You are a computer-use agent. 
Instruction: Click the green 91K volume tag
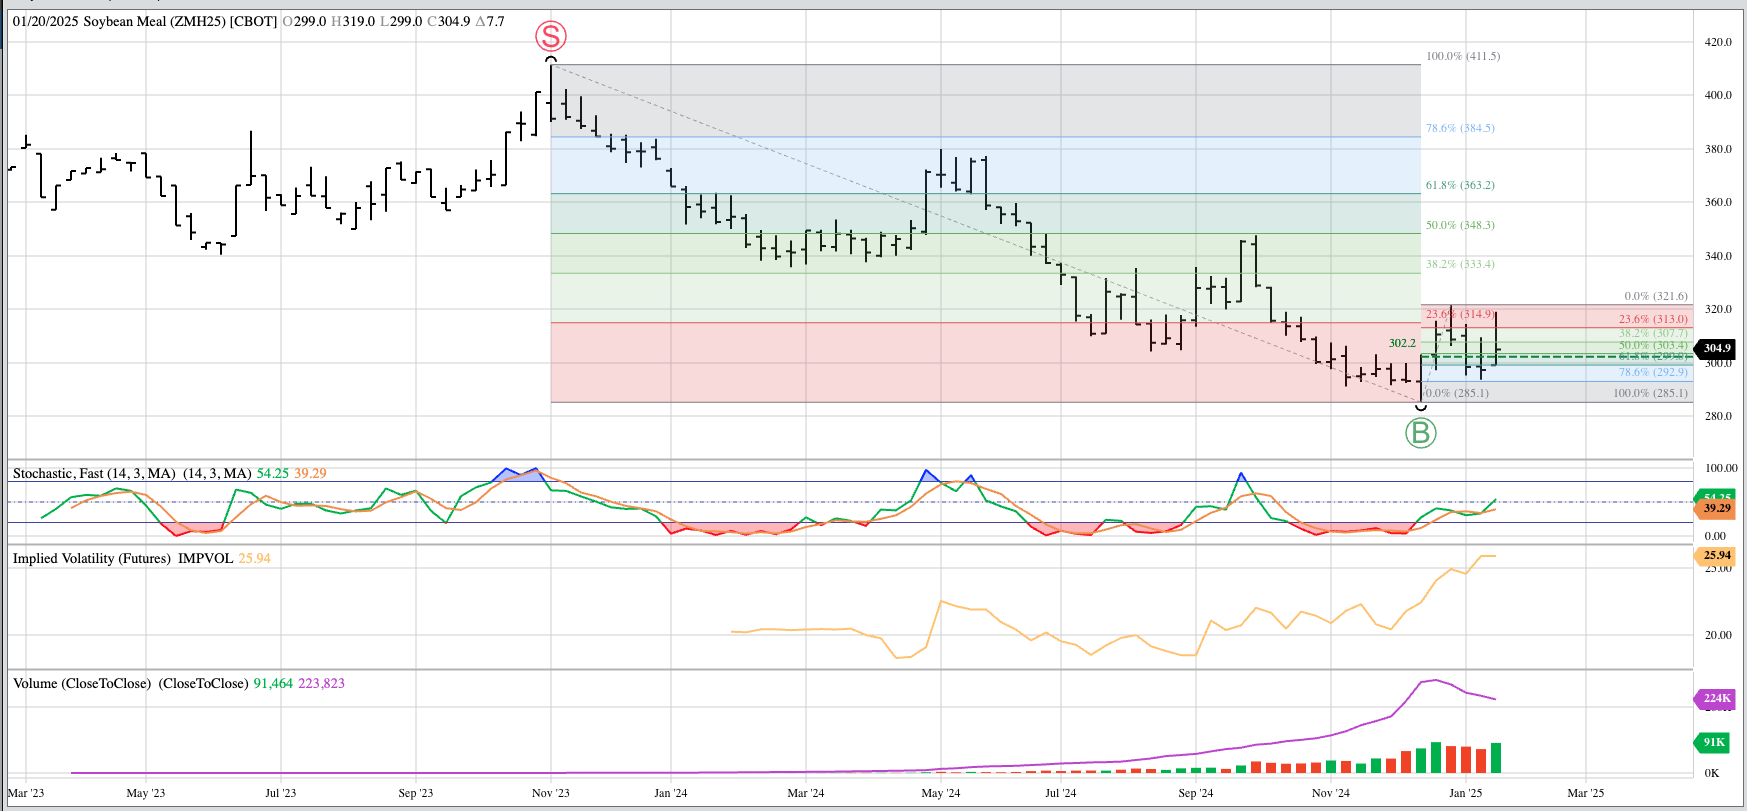(x=1714, y=742)
